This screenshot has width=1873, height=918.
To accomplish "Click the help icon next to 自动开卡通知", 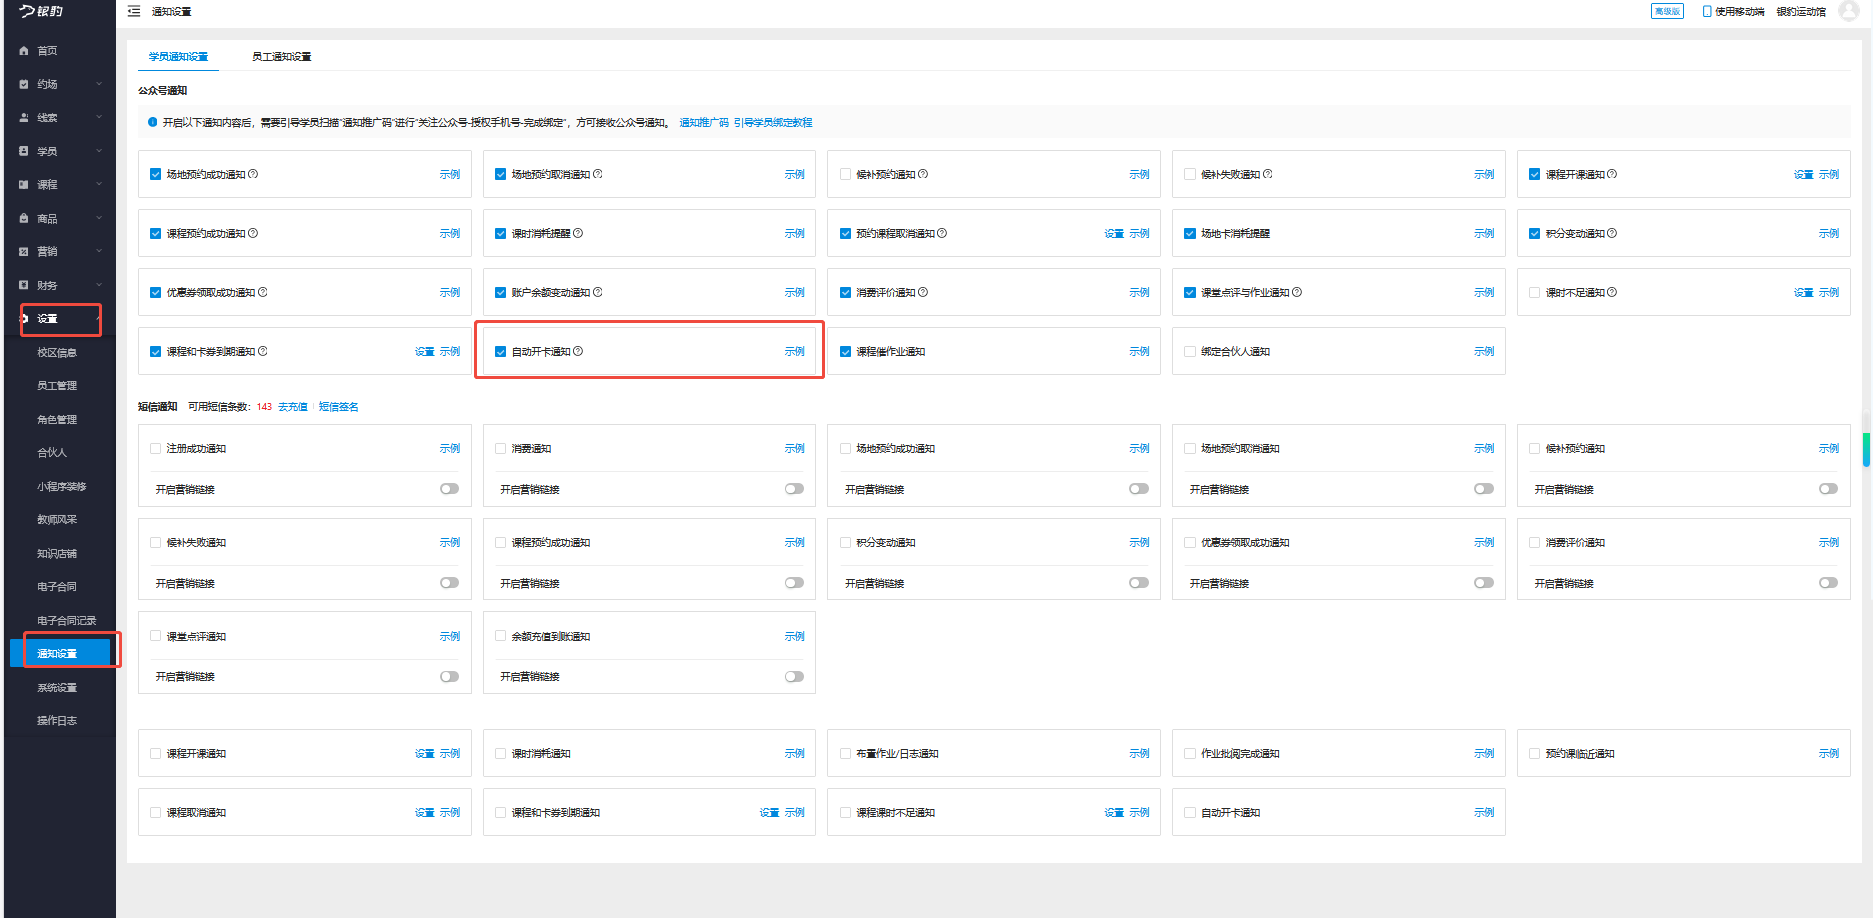I will pyautogui.click(x=578, y=351).
